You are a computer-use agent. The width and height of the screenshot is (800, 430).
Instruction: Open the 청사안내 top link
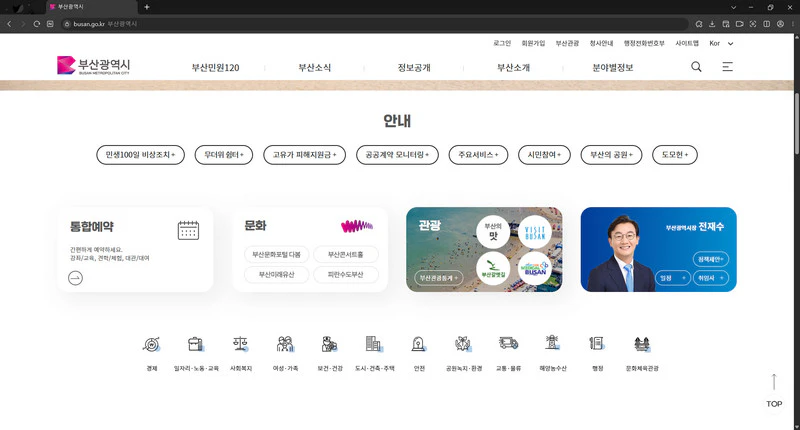[x=602, y=43]
